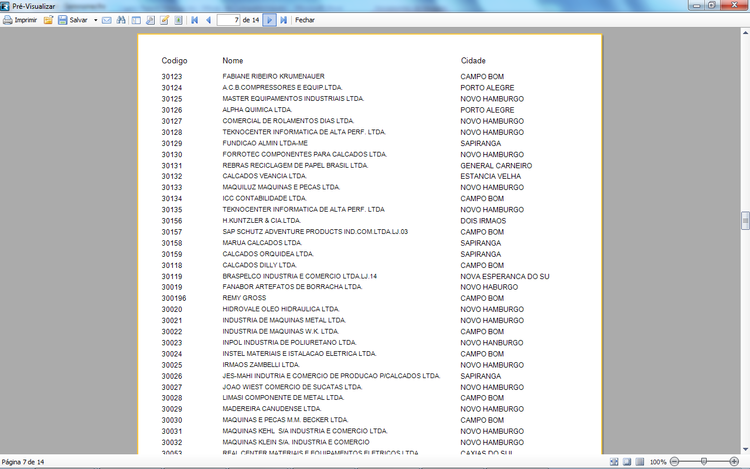Click the page number input field

click(228, 20)
